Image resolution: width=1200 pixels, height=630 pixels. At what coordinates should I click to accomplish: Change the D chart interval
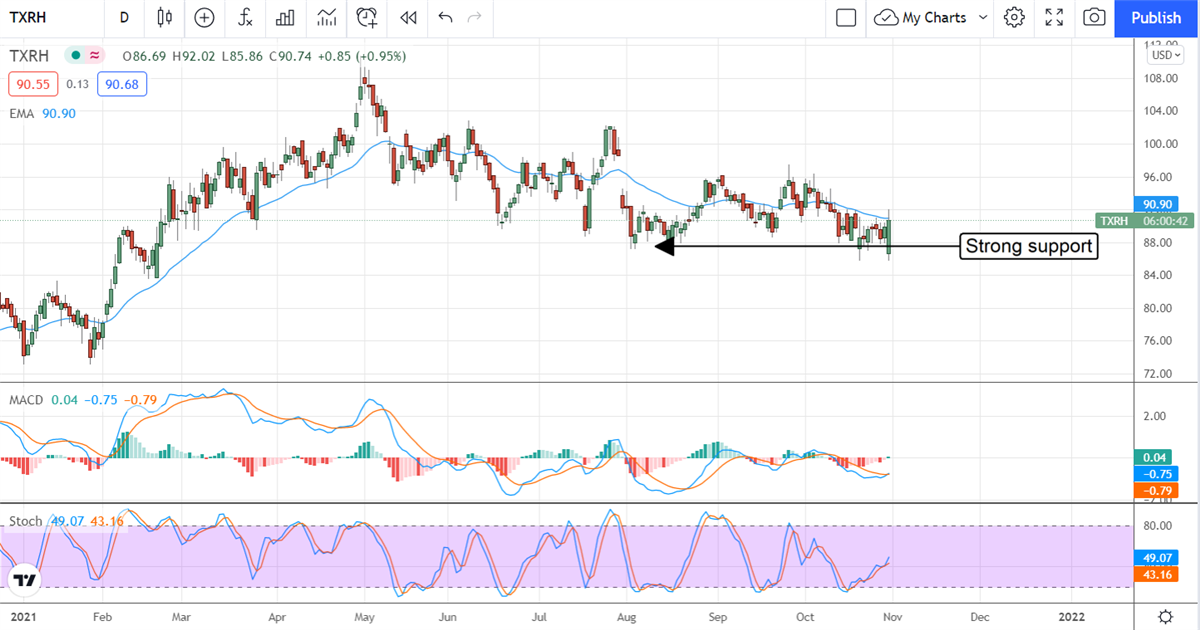click(x=124, y=17)
